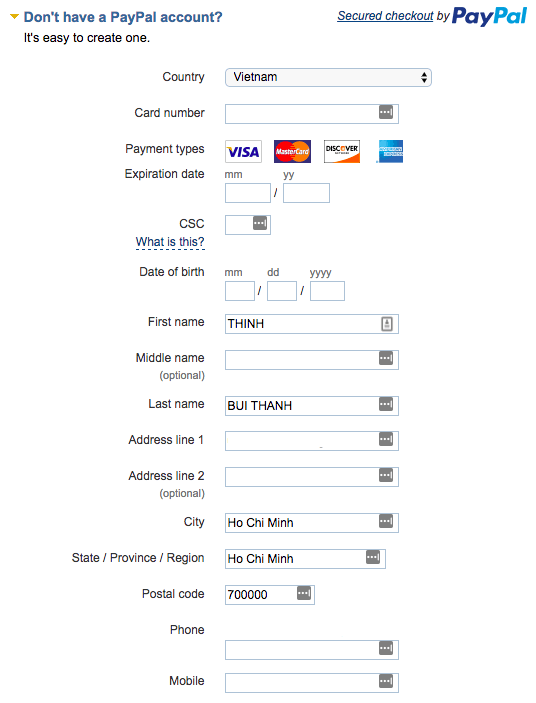Click autofill icon in CSC field
Screen dimensions: 536x703
pos(260,223)
